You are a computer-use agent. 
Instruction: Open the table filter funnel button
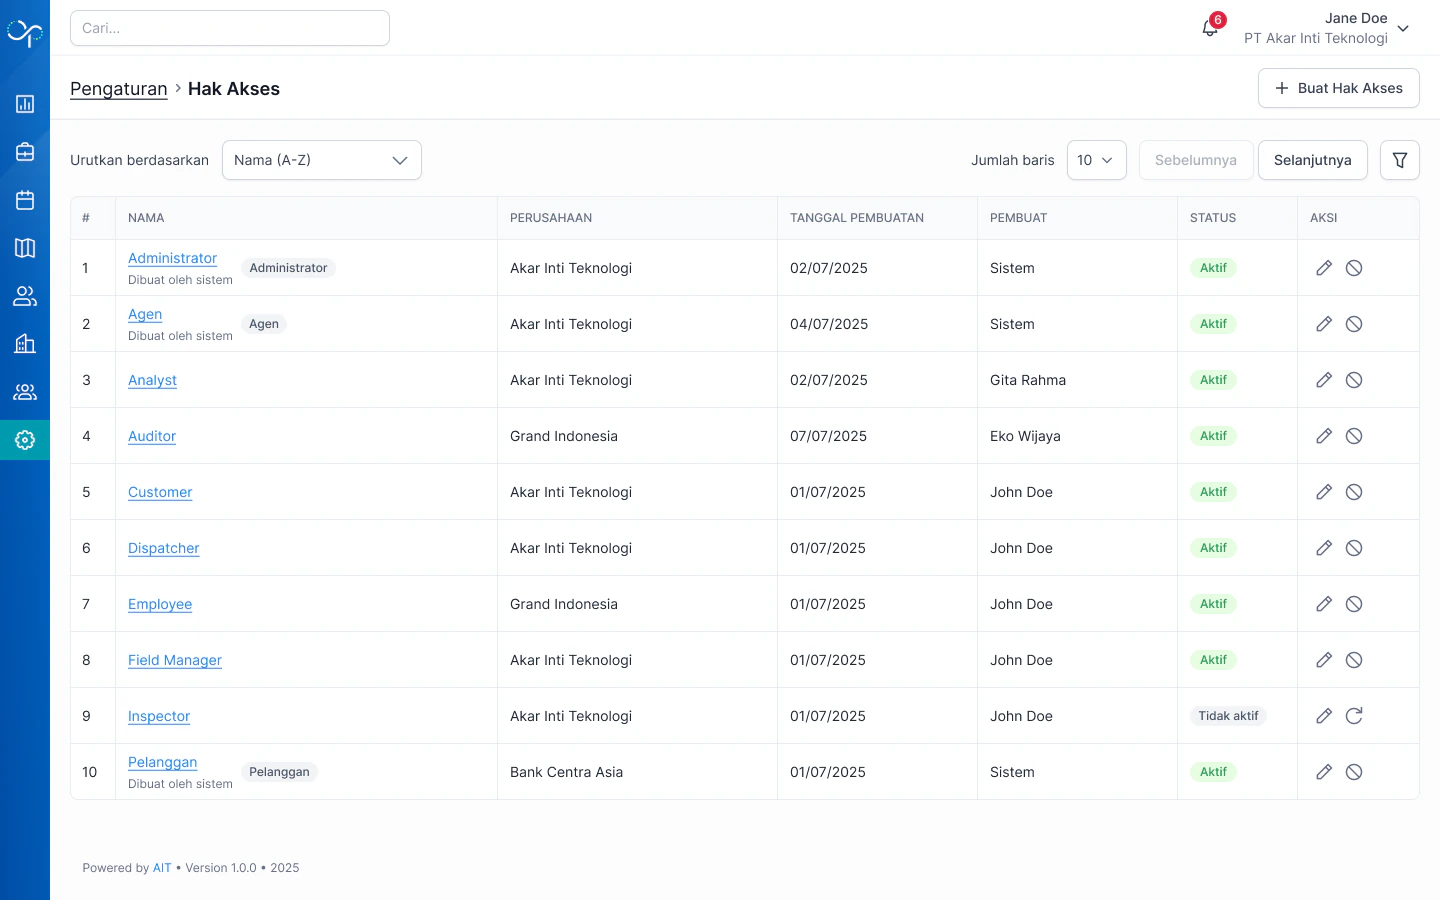coord(1400,160)
